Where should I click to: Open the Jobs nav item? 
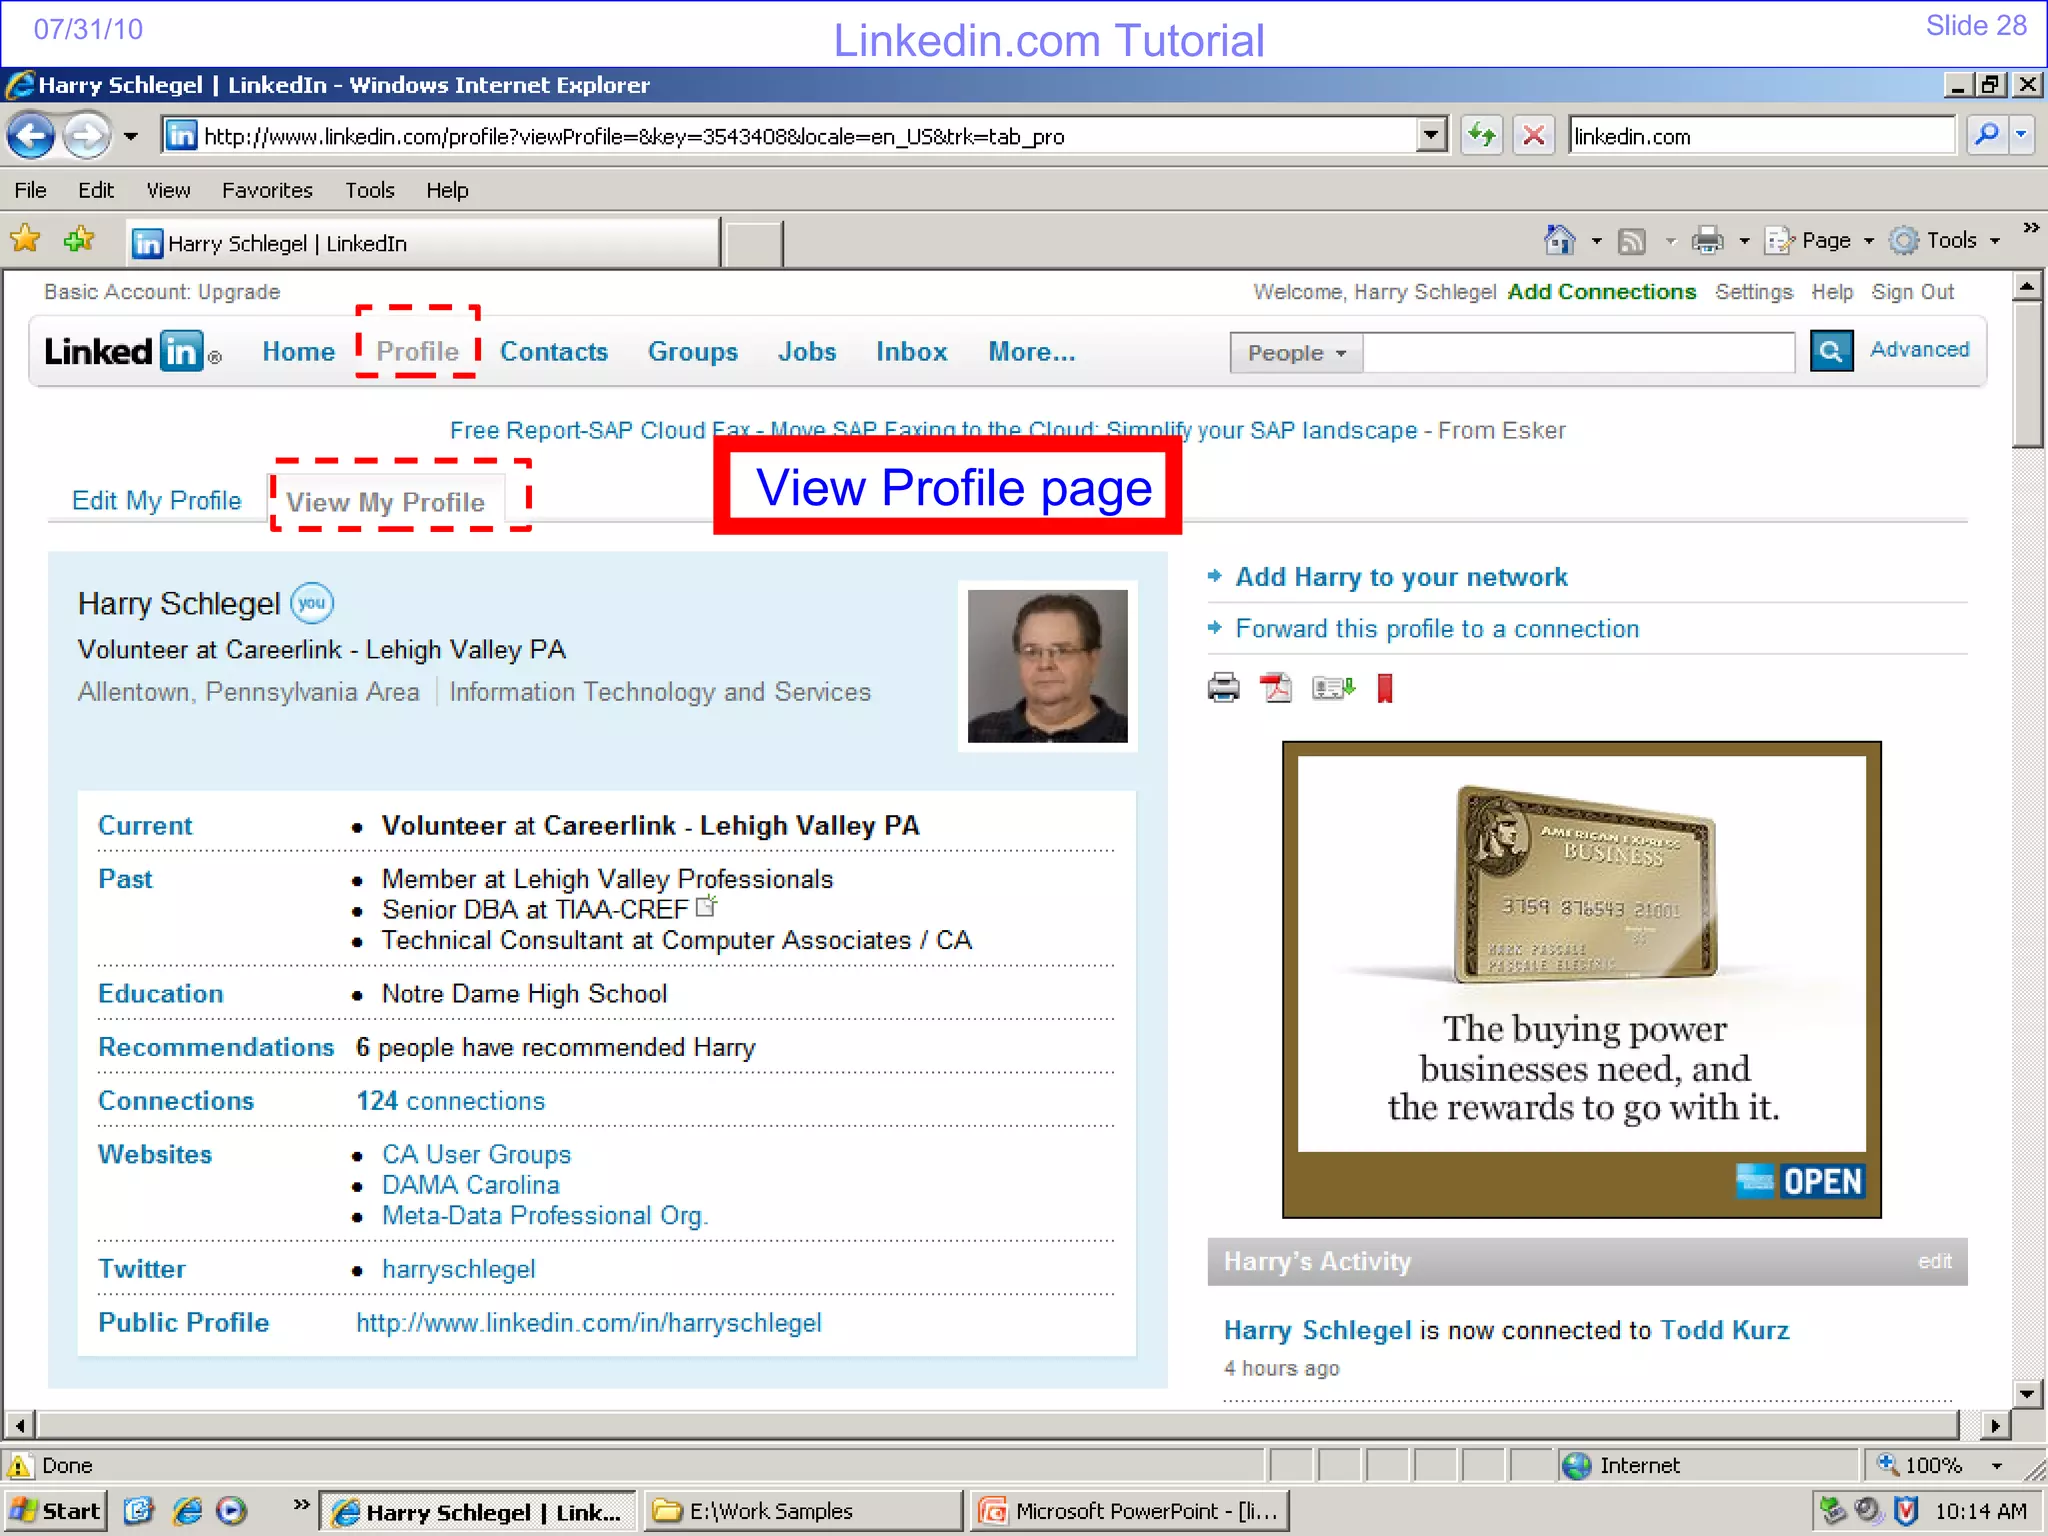tap(807, 351)
